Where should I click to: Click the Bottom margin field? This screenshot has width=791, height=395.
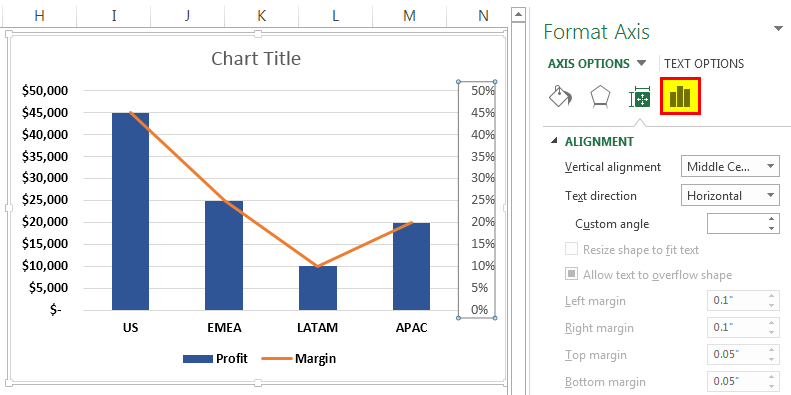pyautogui.click(x=737, y=382)
